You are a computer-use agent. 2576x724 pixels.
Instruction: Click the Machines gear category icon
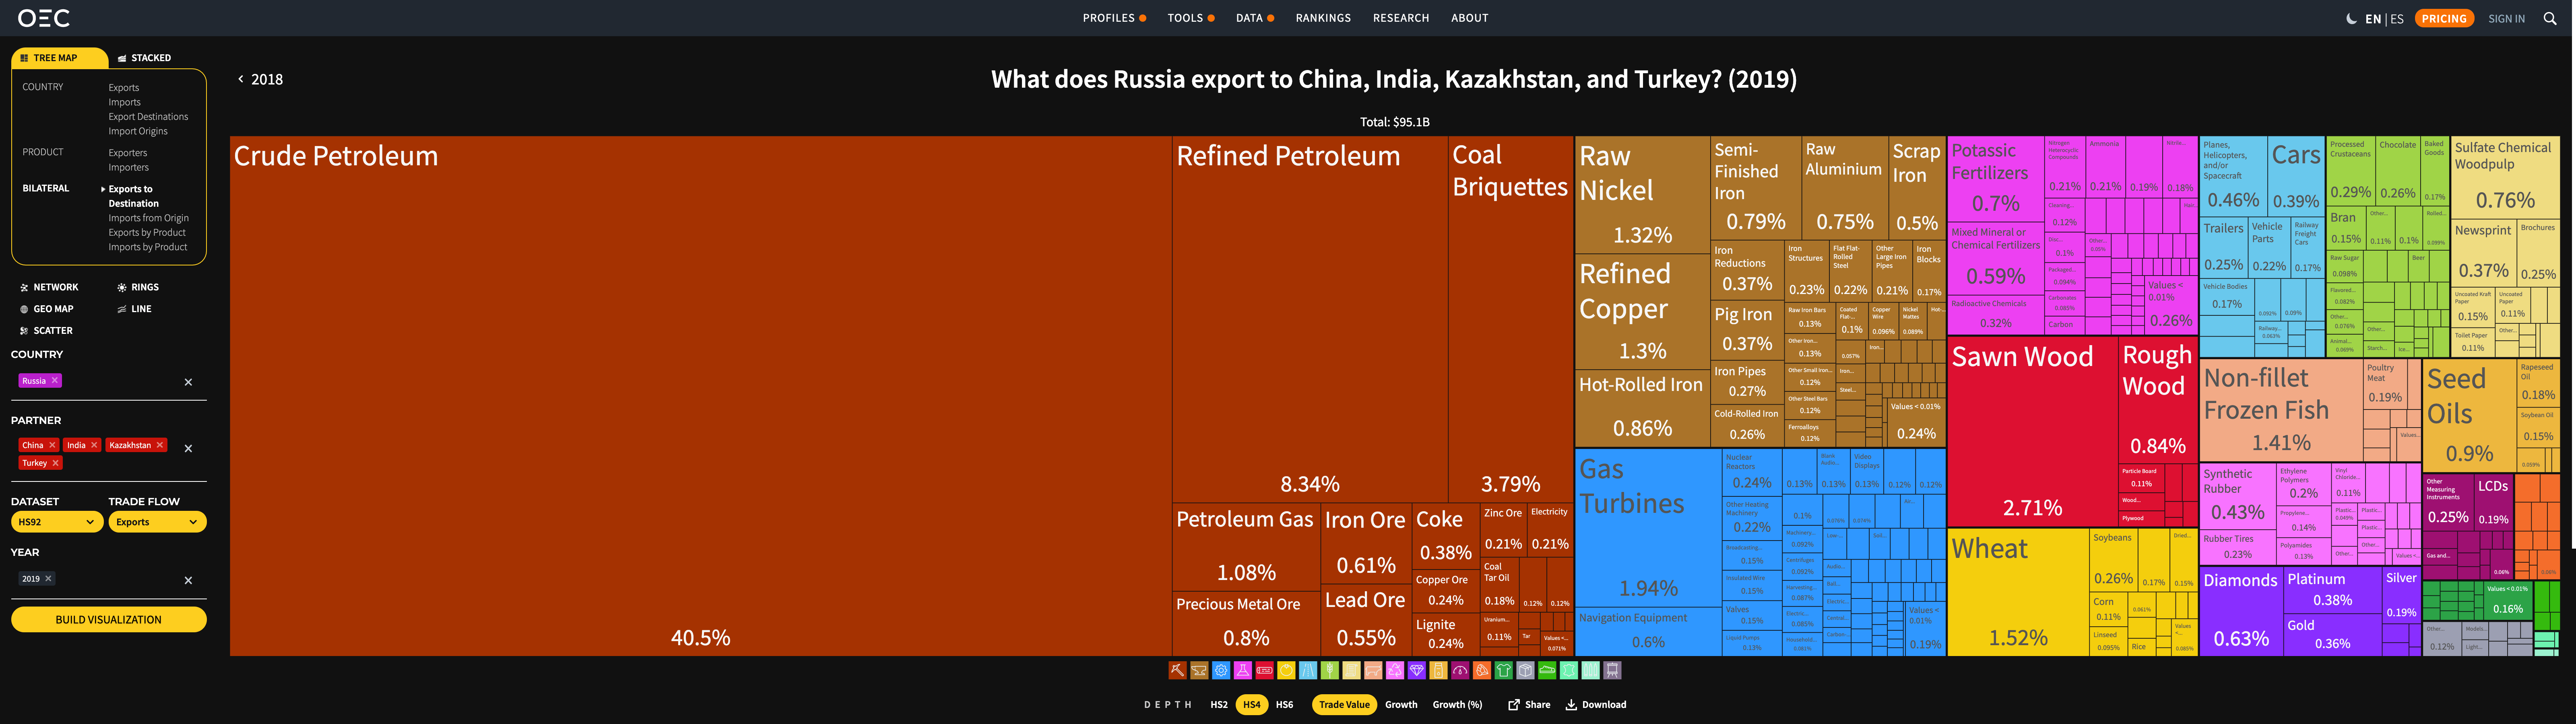tap(1221, 671)
